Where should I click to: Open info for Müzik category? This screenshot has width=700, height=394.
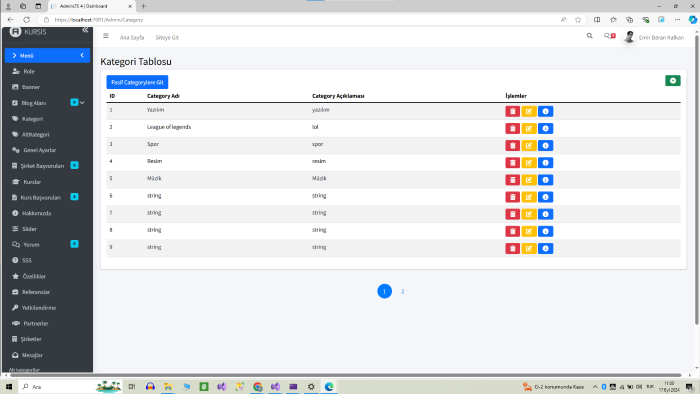546,180
